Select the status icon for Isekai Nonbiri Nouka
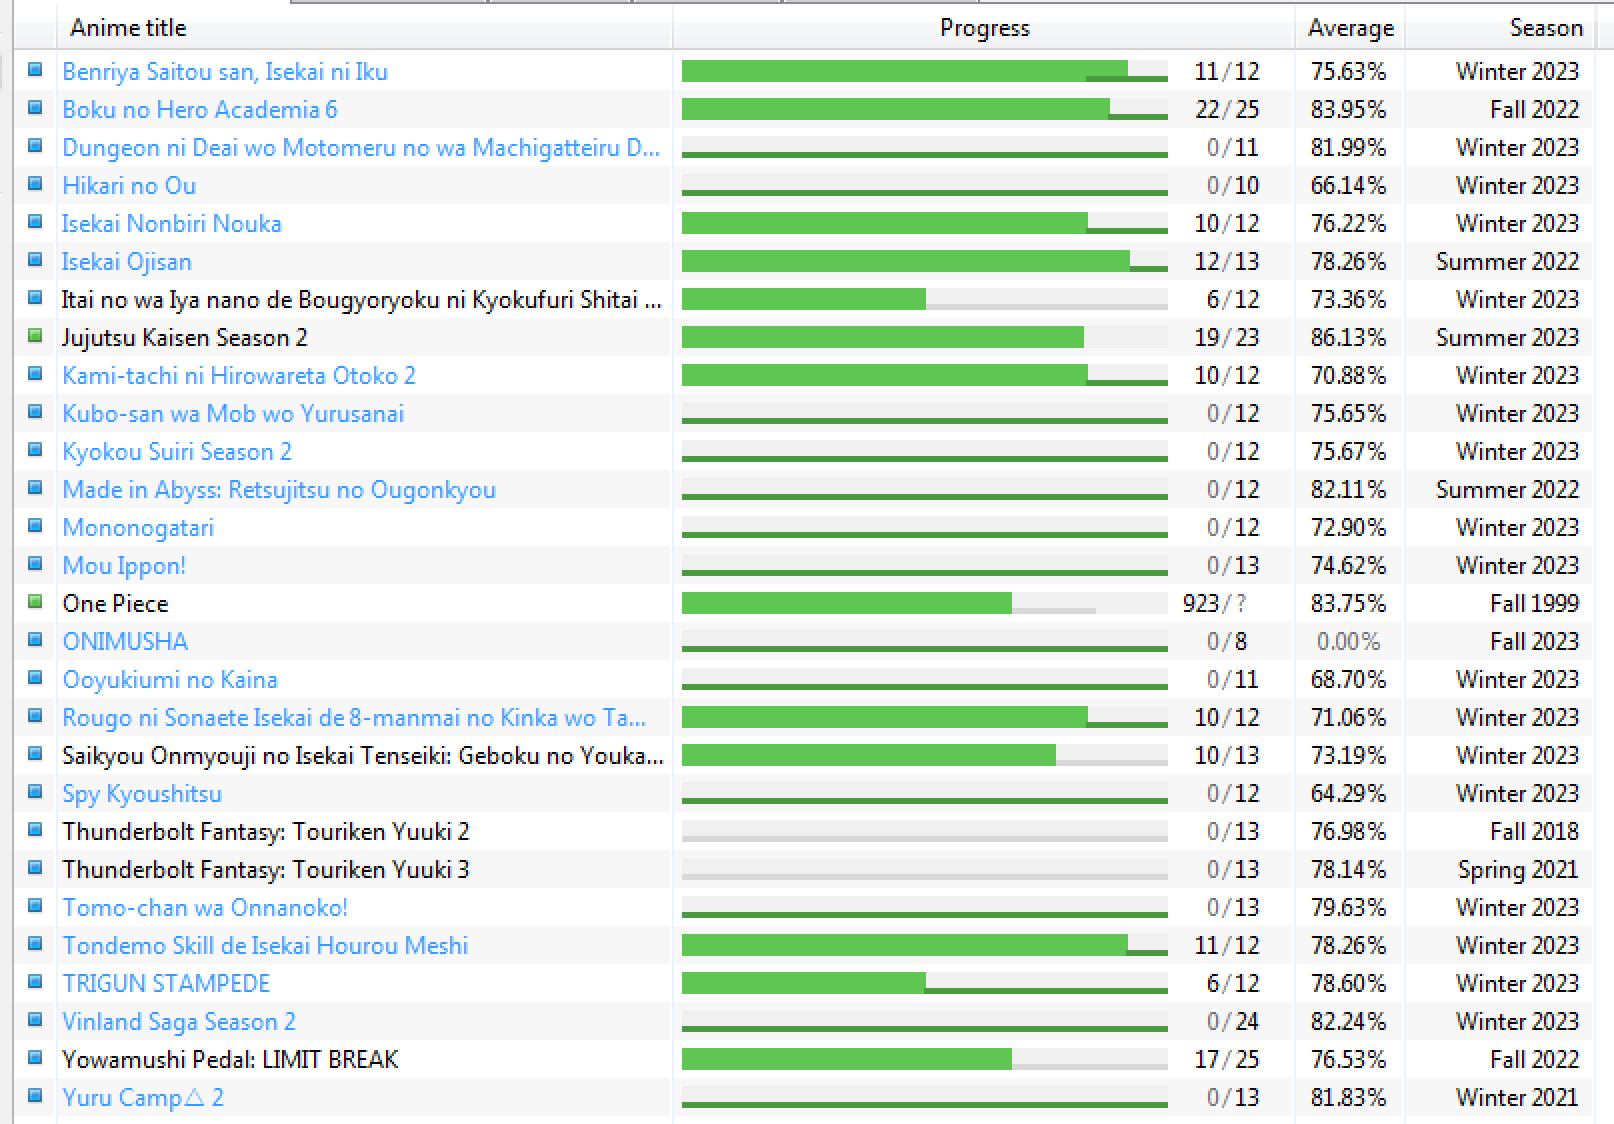The height and width of the screenshot is (1124, 1614). [x=35, y=222]
